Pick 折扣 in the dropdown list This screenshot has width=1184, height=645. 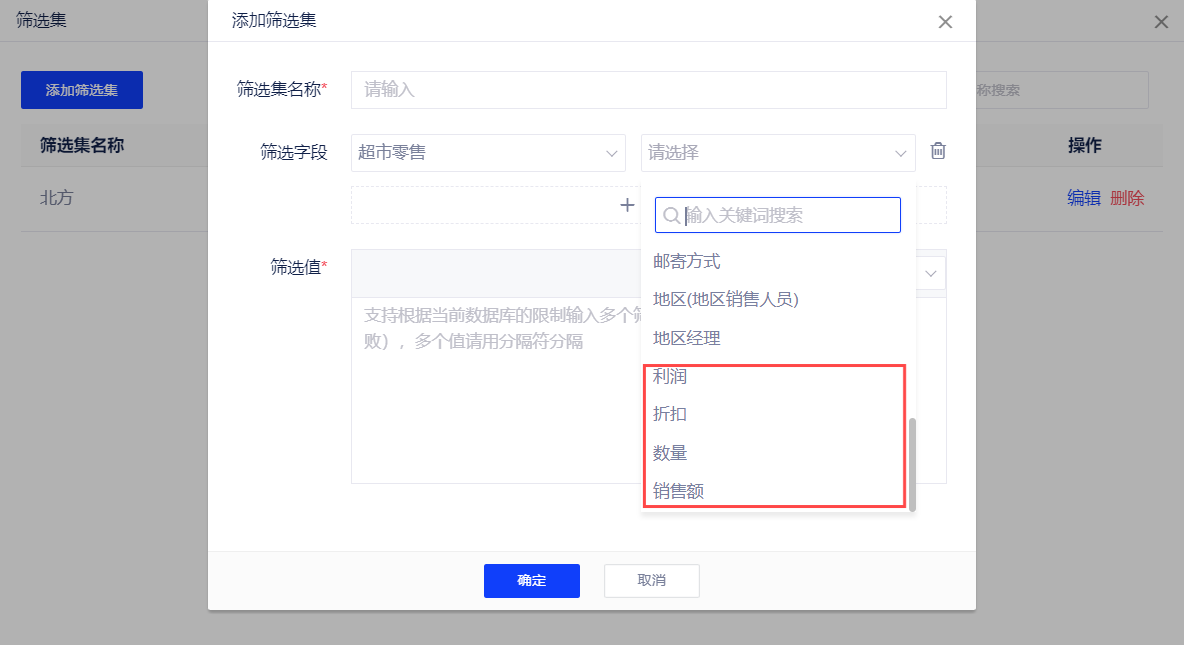670,415
